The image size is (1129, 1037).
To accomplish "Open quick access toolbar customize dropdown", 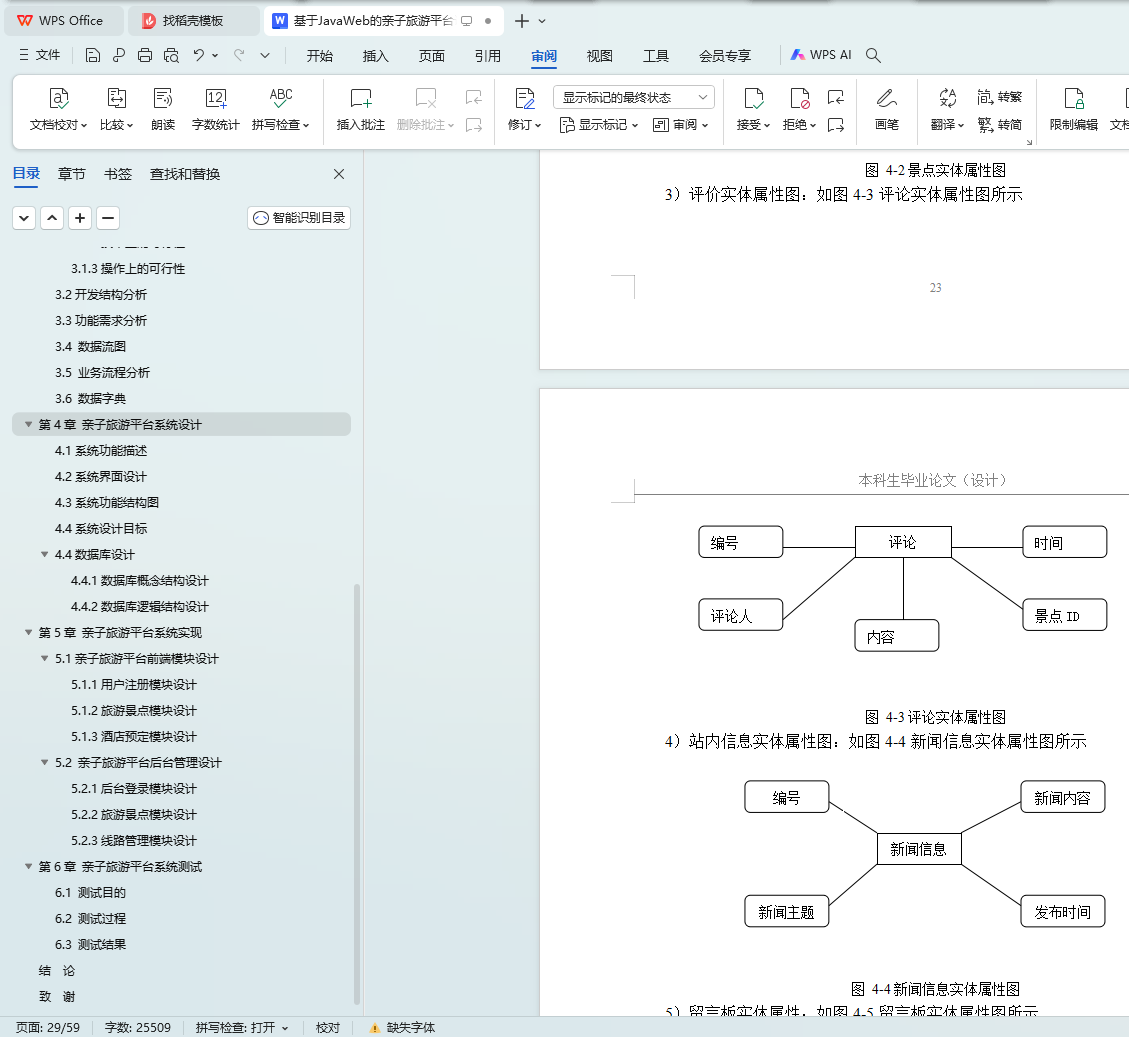I will pyautogui.click(x=265, y=55).
